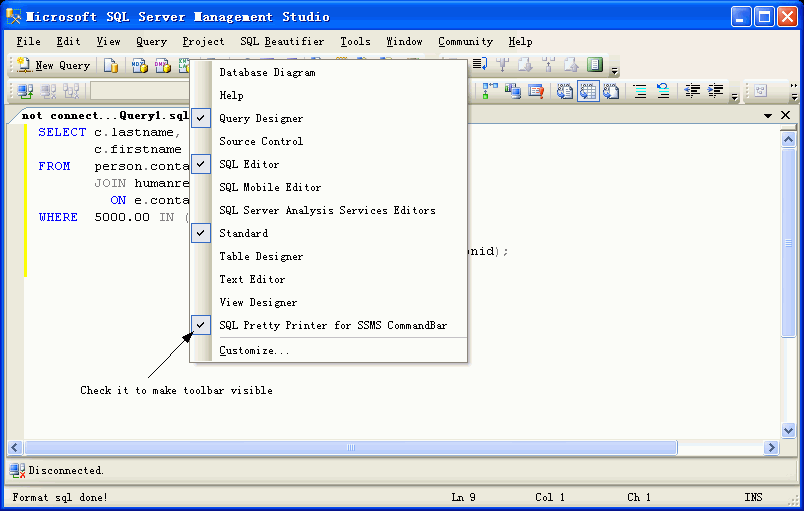Open the Query menu
The width and height of the screenshot is (804, 511).
click(151, 42)
